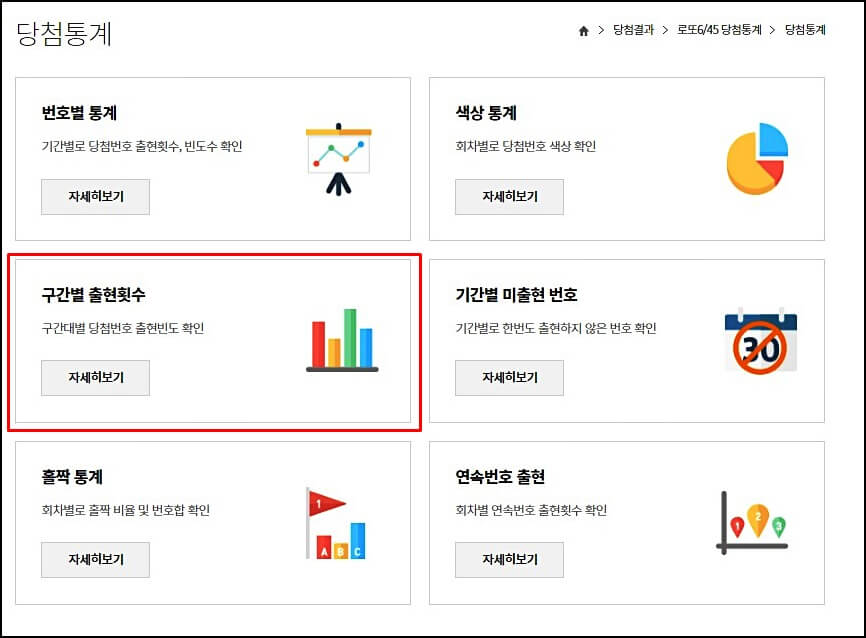Click the home icon in breadcrumb
This screenshot has width=866, height=638.
(583, 31)
